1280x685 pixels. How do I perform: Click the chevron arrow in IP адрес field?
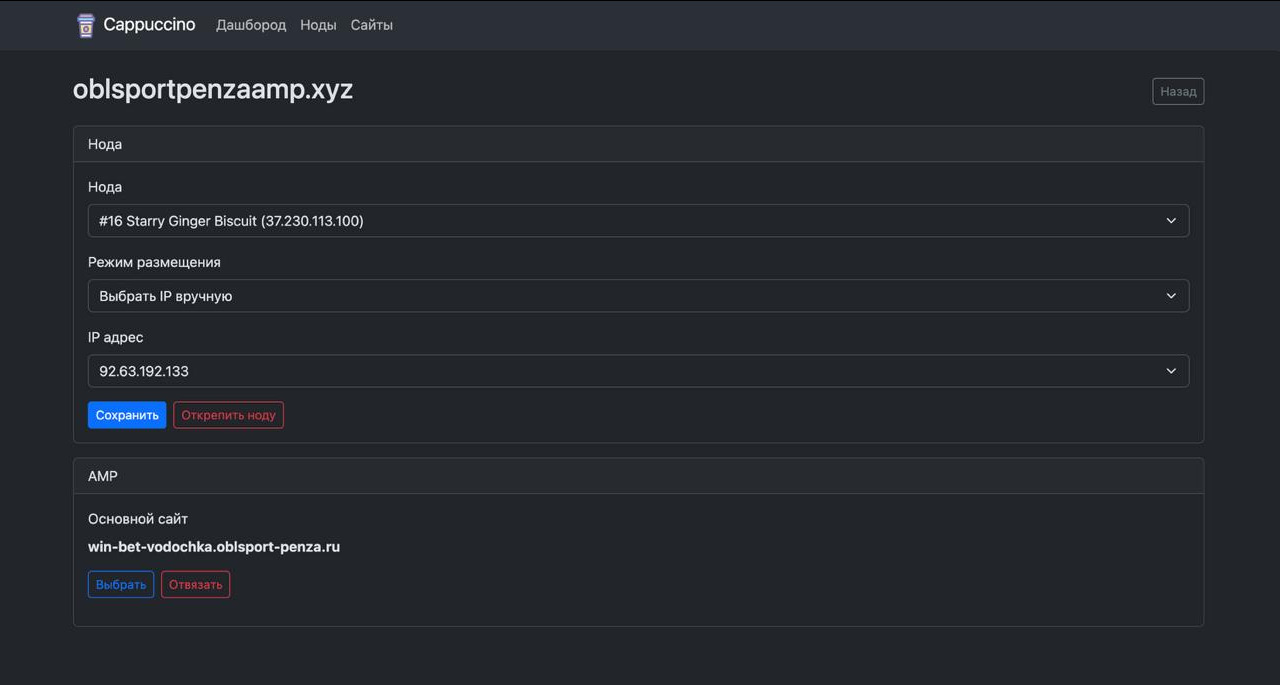(x=1171, y=371)
